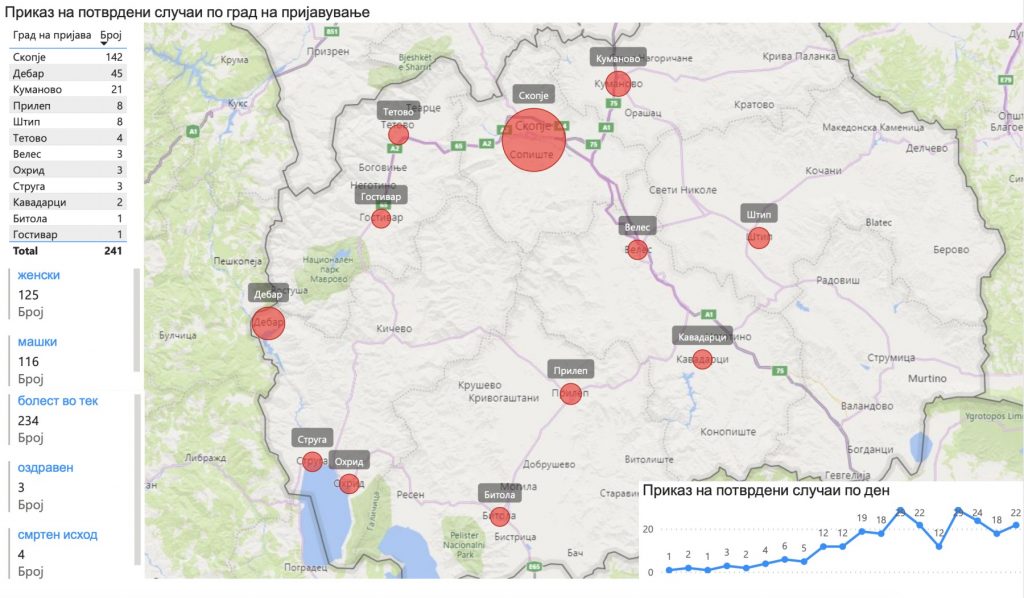Image resolution: width=1024 pixels, height=598 pixels.
Task: Select the Битола red map marker
Action: pyautogui.click(x=499, y=516)
